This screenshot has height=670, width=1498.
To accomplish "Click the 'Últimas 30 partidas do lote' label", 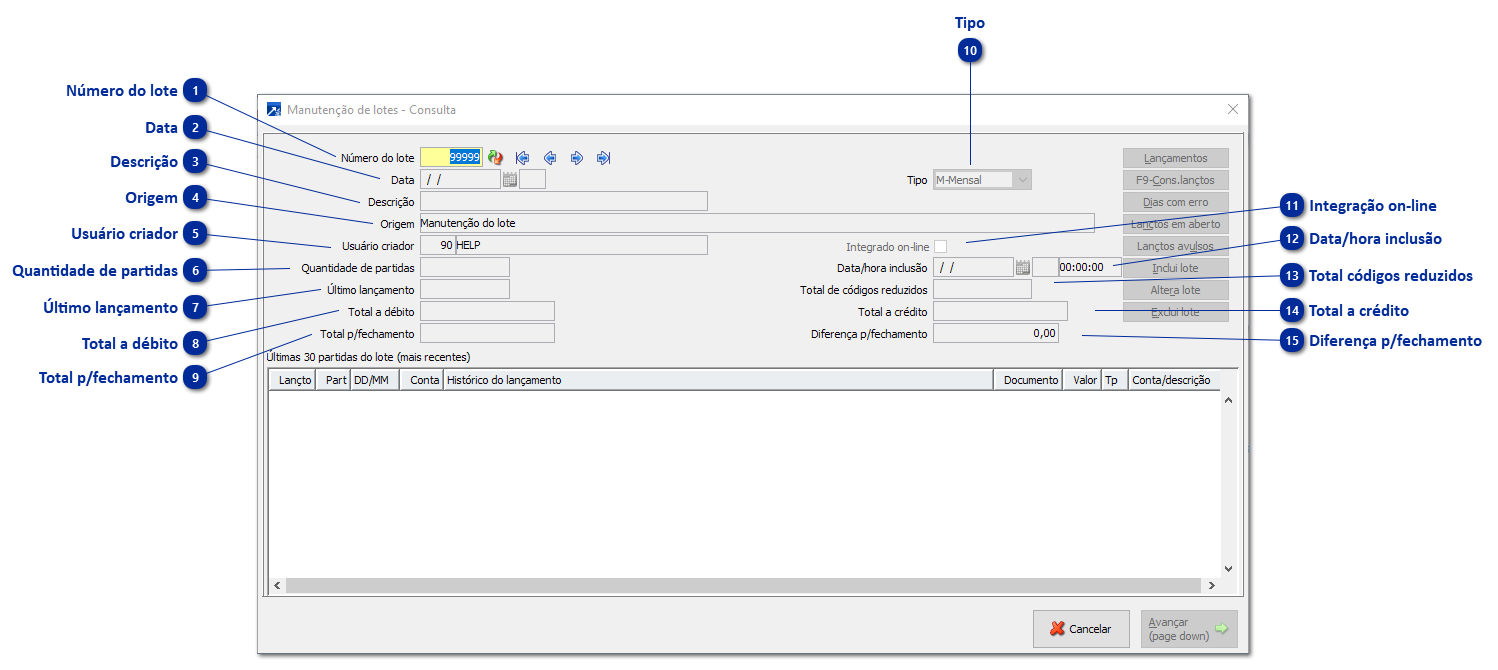I will pos(368,356).
